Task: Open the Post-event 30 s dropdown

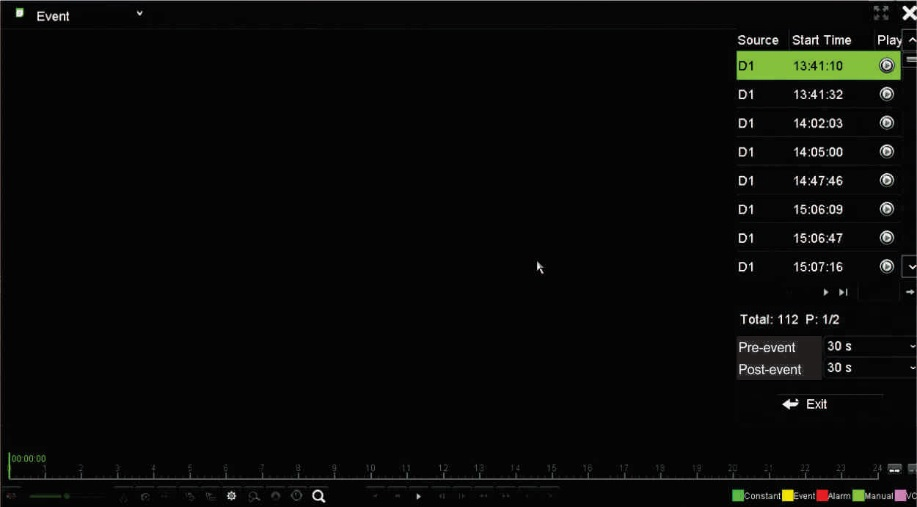Action: (870, 368)
